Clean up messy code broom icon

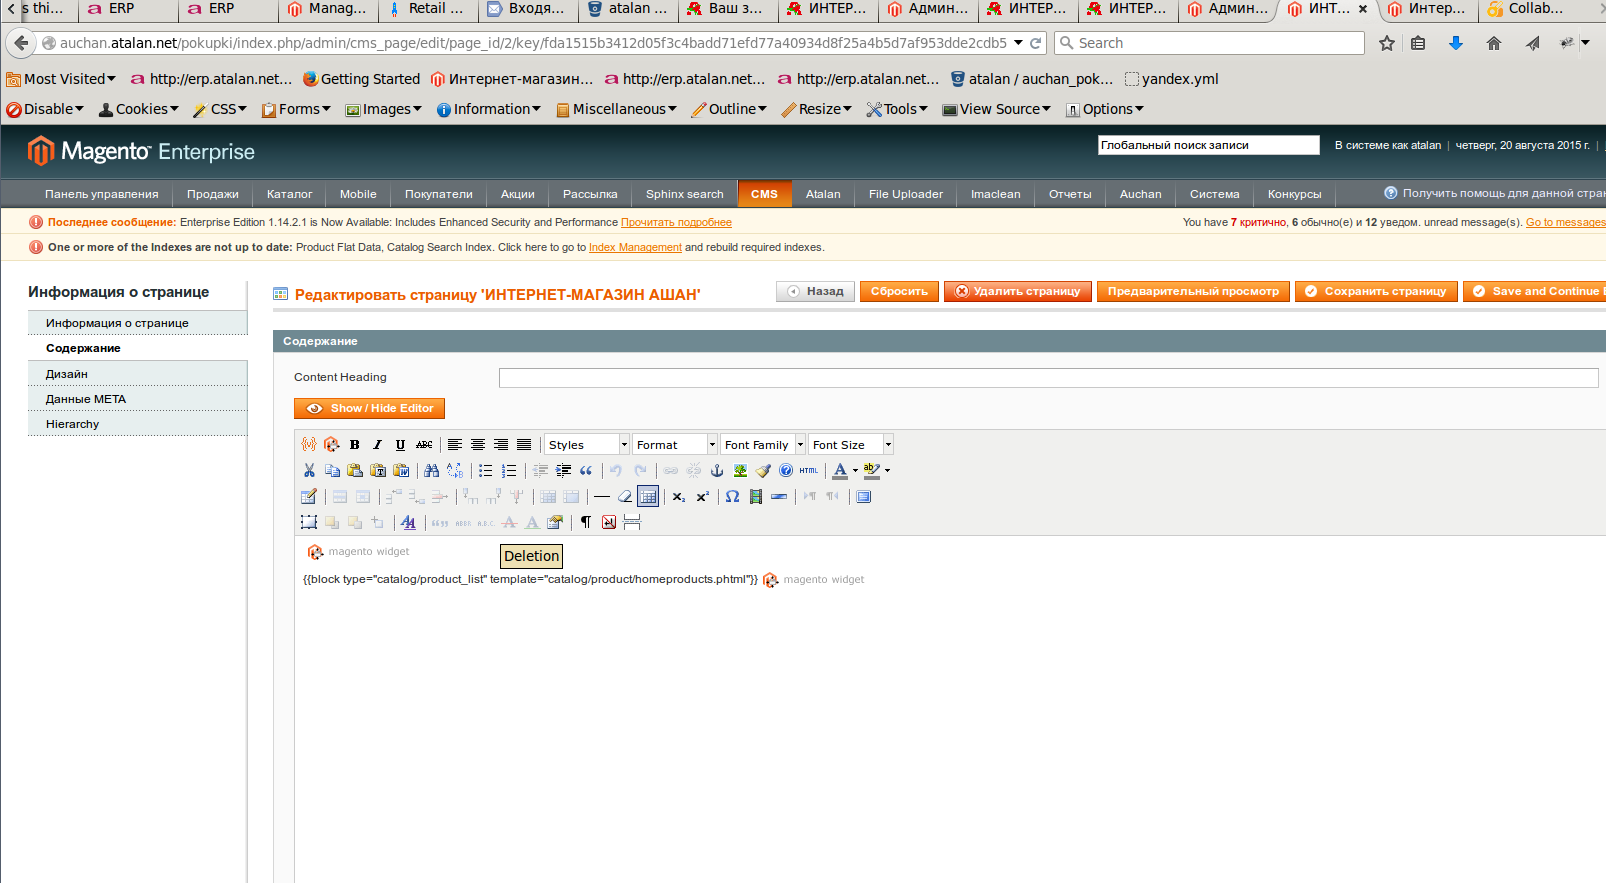point(763,470)
